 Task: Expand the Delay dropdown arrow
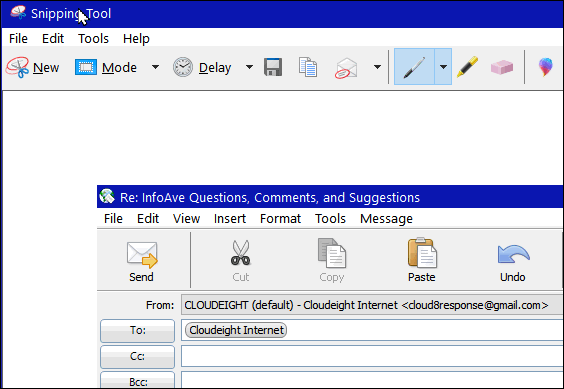249,67
